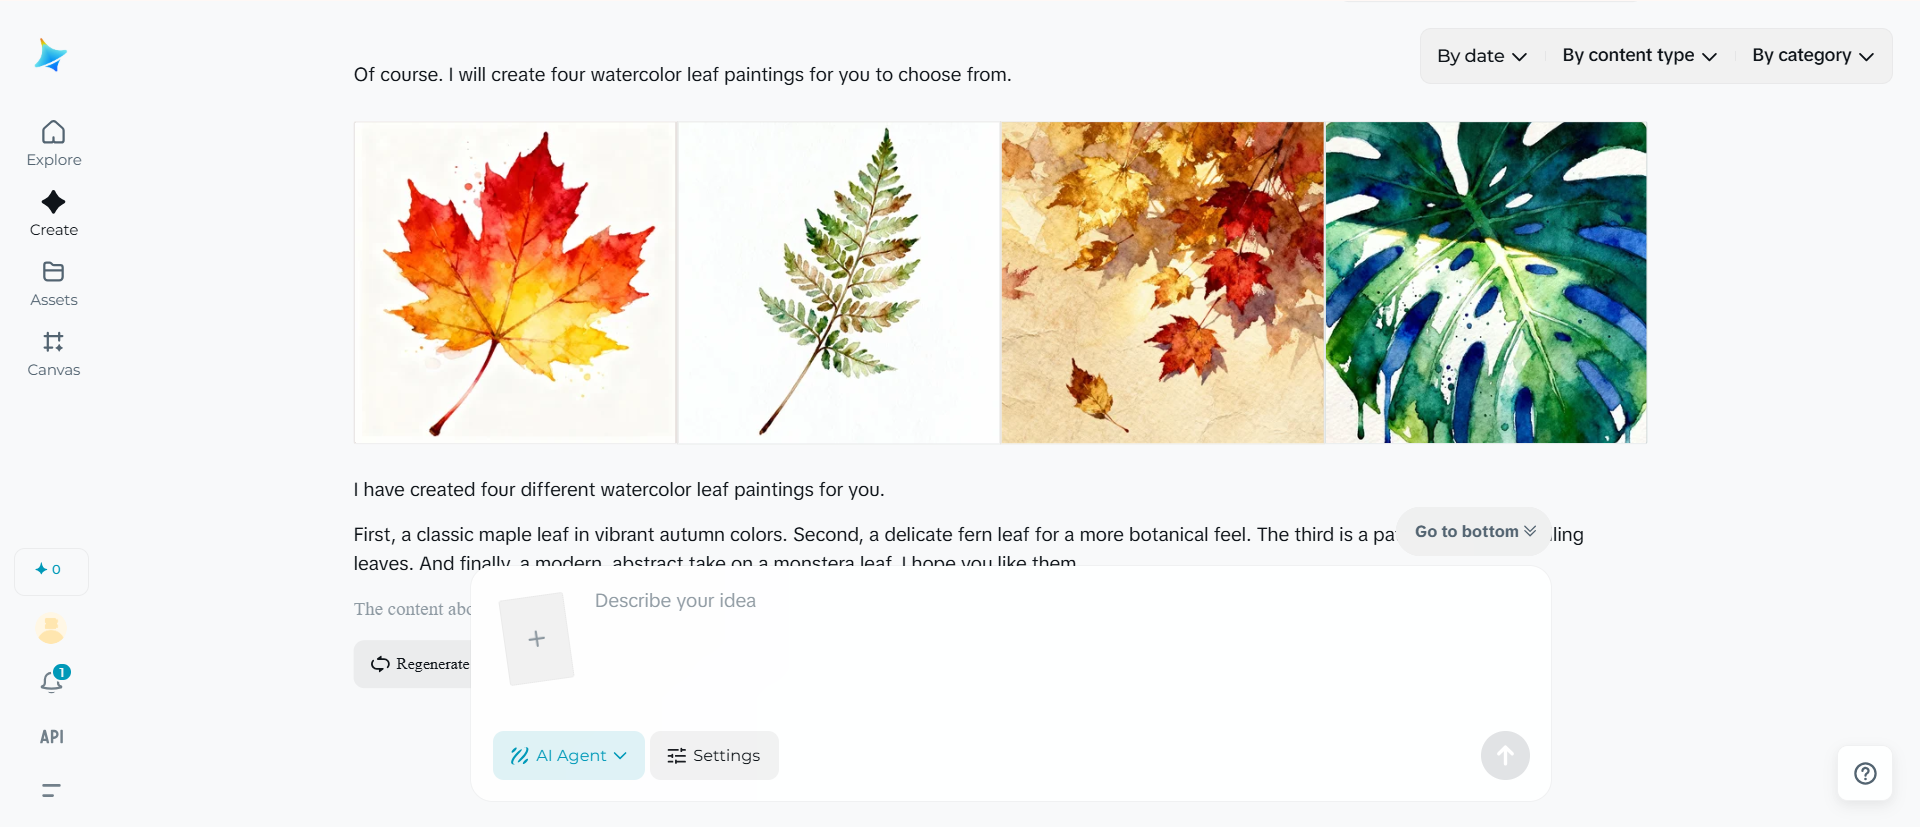Open notifications bell

[52, 681]
